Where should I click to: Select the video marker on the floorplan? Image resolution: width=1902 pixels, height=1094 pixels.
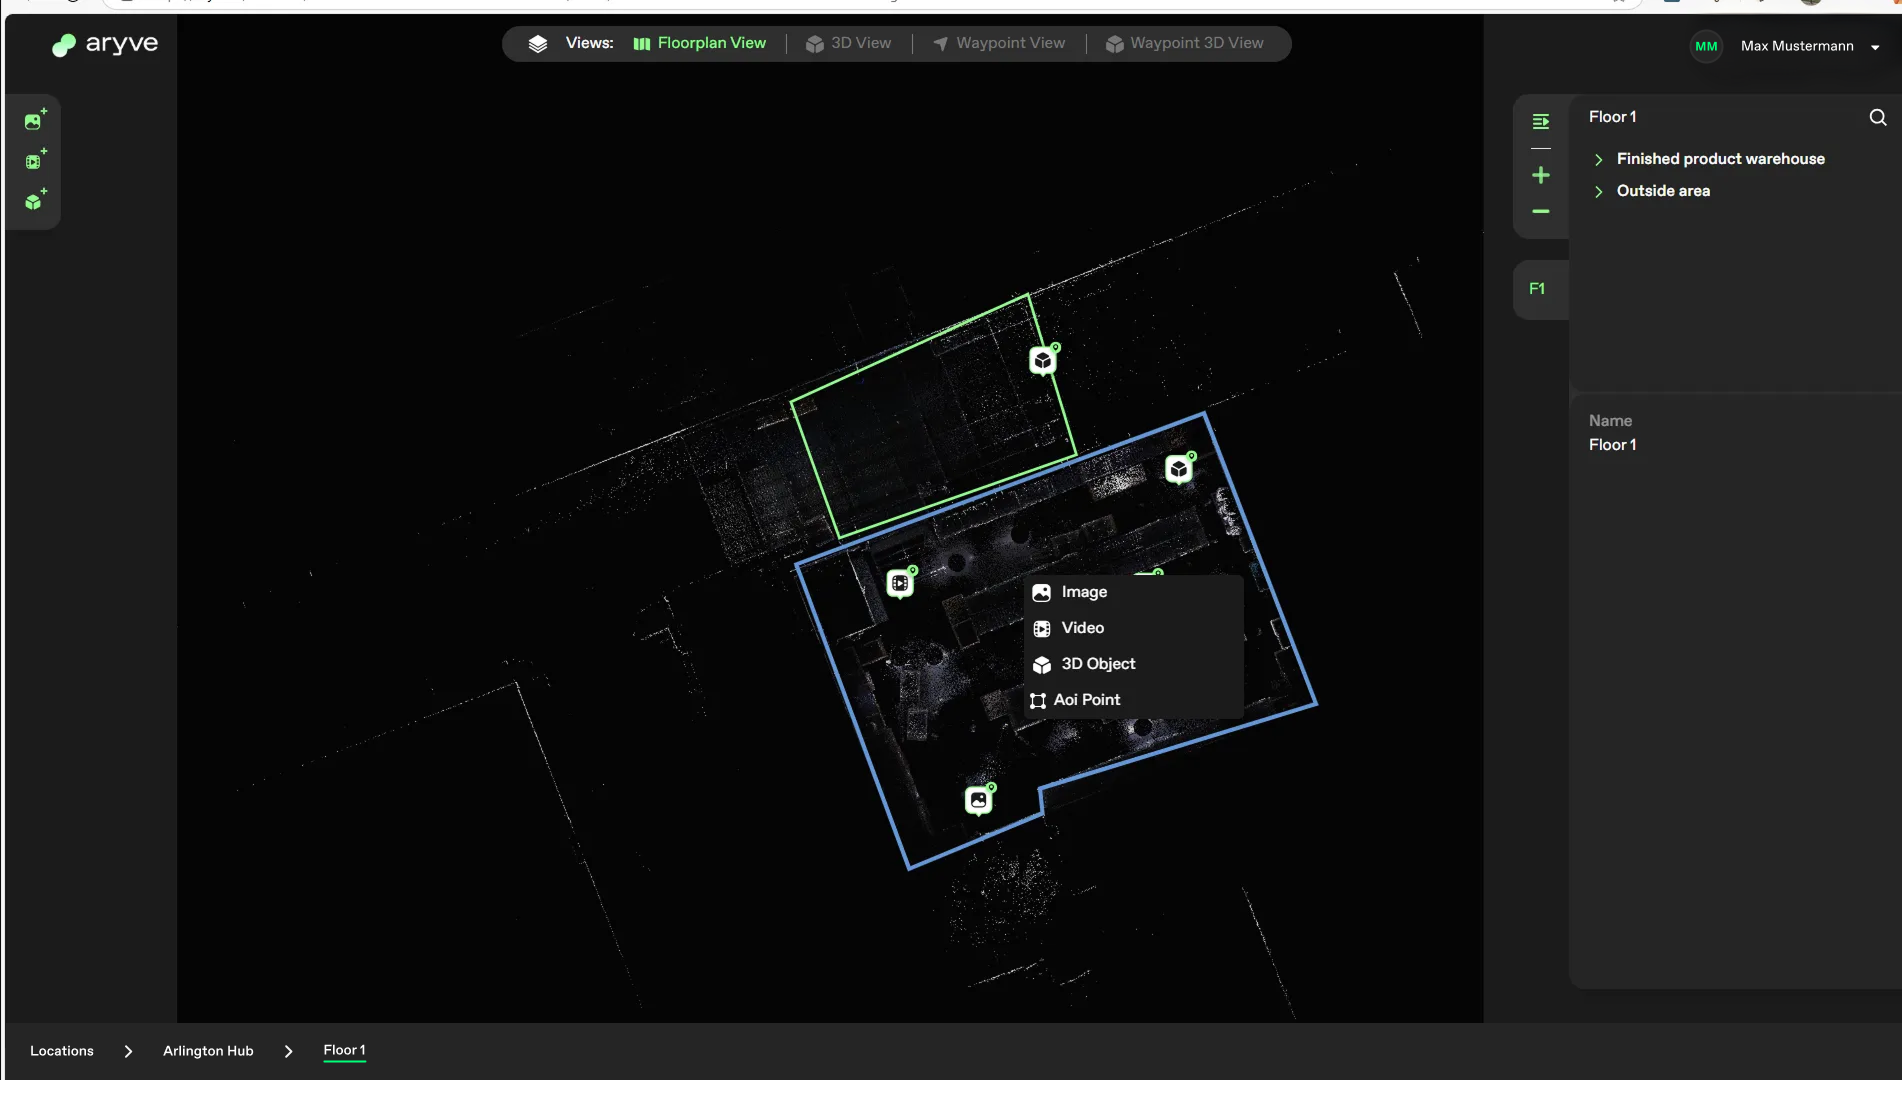(900, 583)
